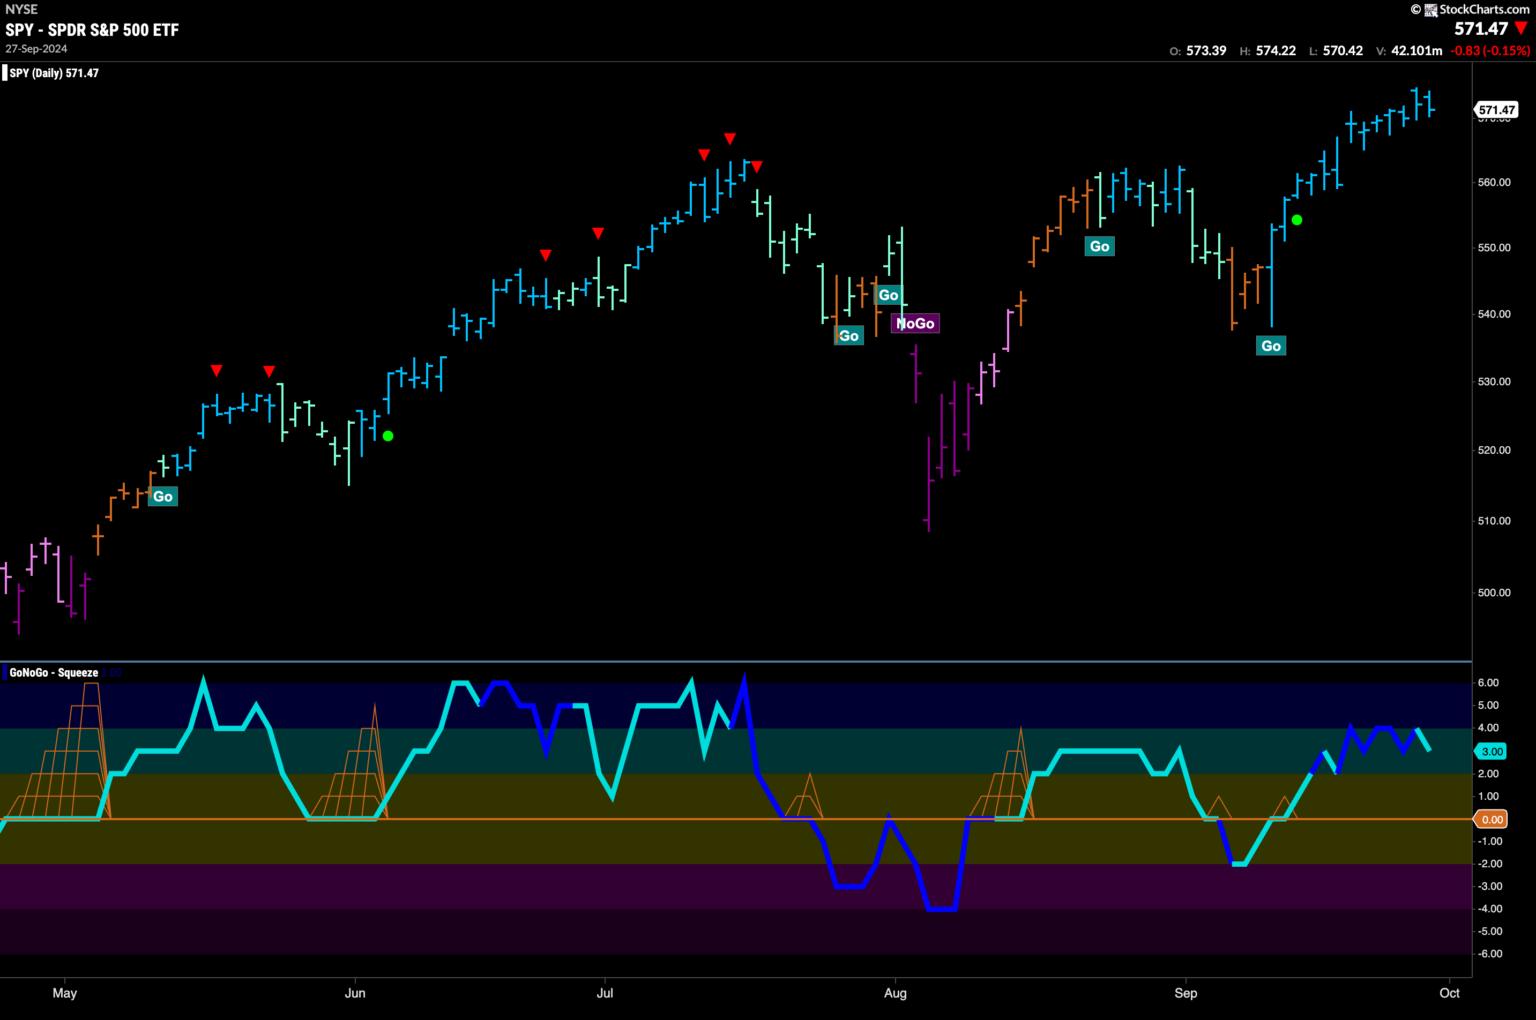
Task: Click the volume value V: 42.101m
Action: pos(1409,50)
